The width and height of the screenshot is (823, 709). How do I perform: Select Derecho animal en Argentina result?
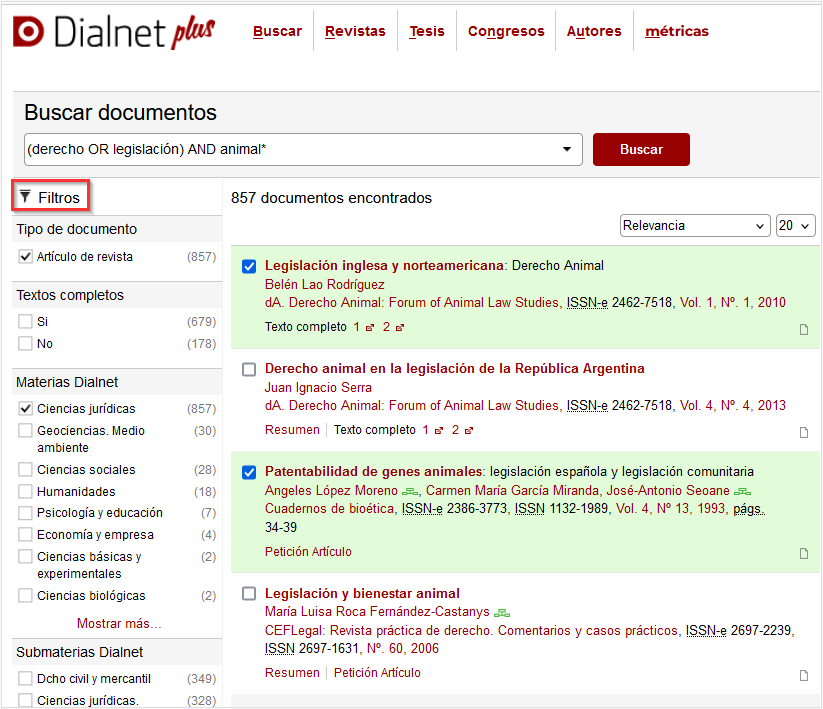coord(249,369)
